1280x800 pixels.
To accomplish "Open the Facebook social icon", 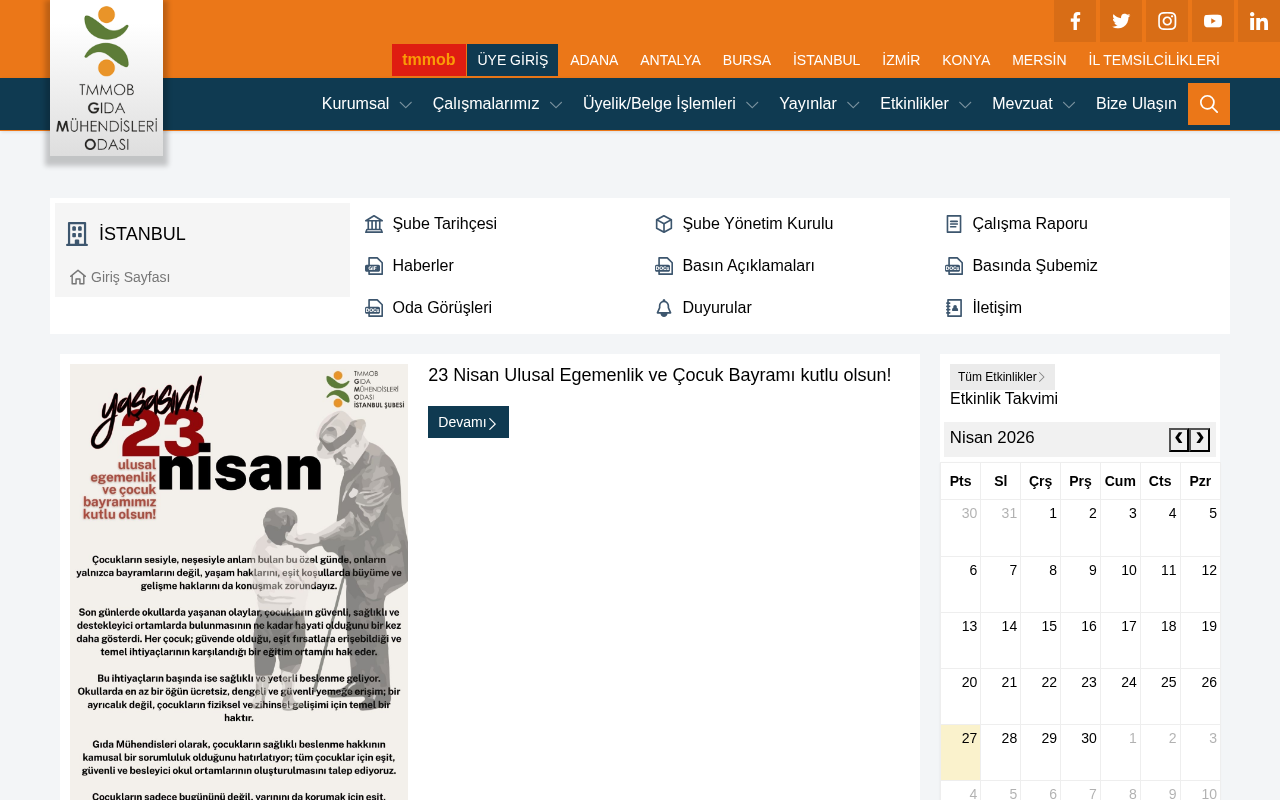I will (x=1076, y=21).
